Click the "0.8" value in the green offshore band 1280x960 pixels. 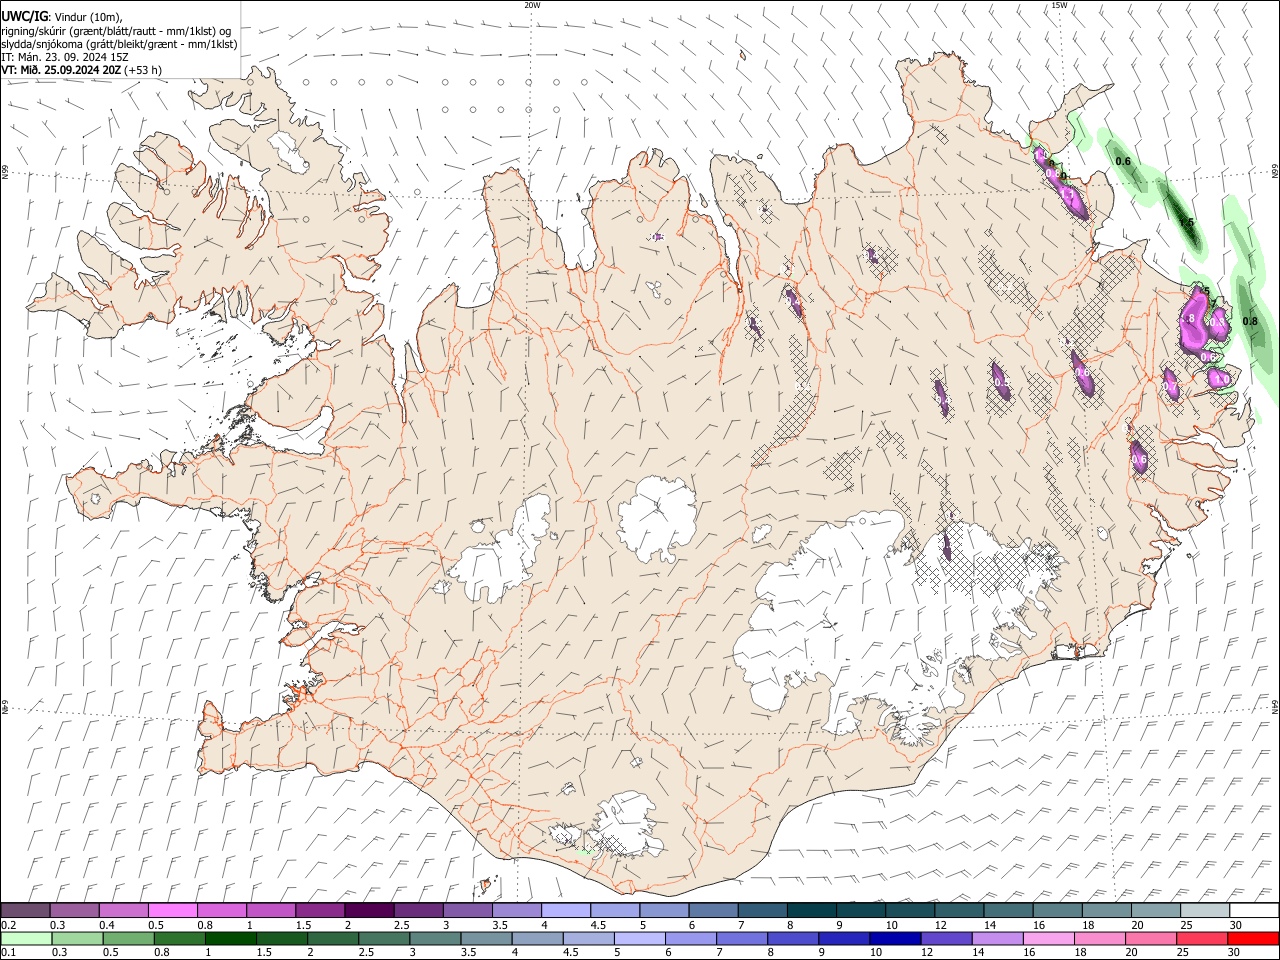click(x=1250, y=321)
